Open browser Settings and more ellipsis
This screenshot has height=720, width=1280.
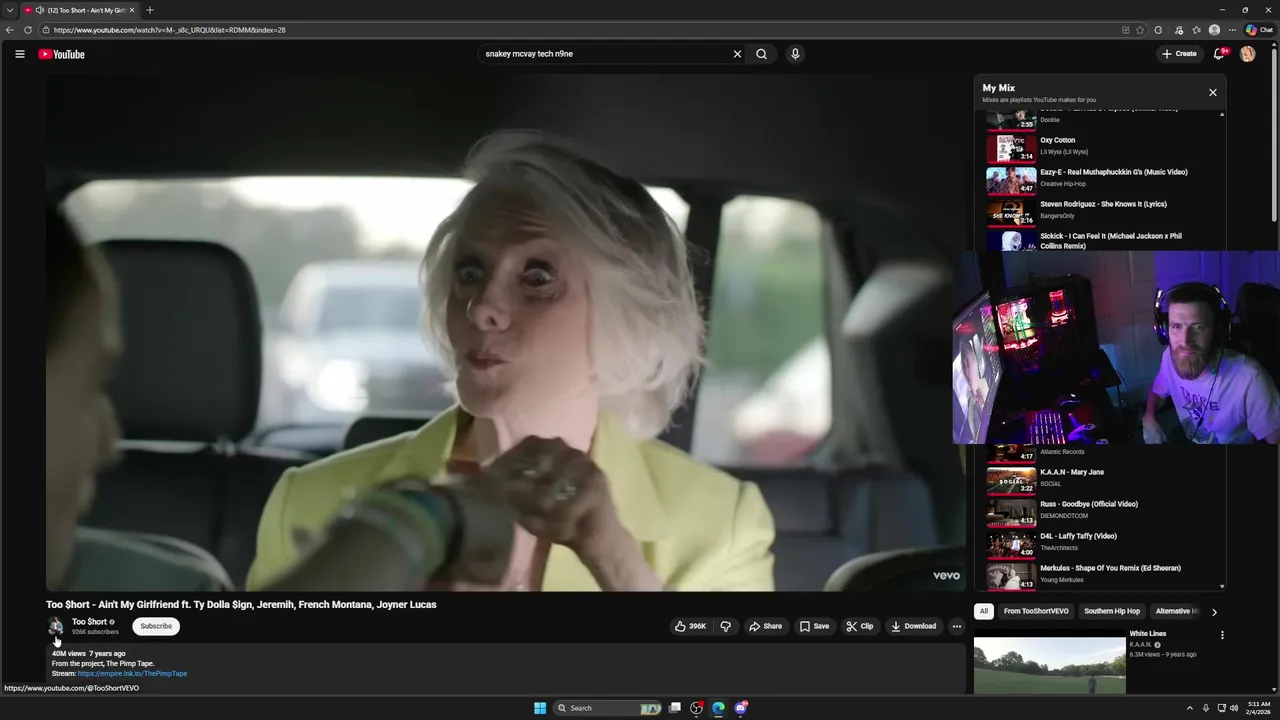point(1233,30)
